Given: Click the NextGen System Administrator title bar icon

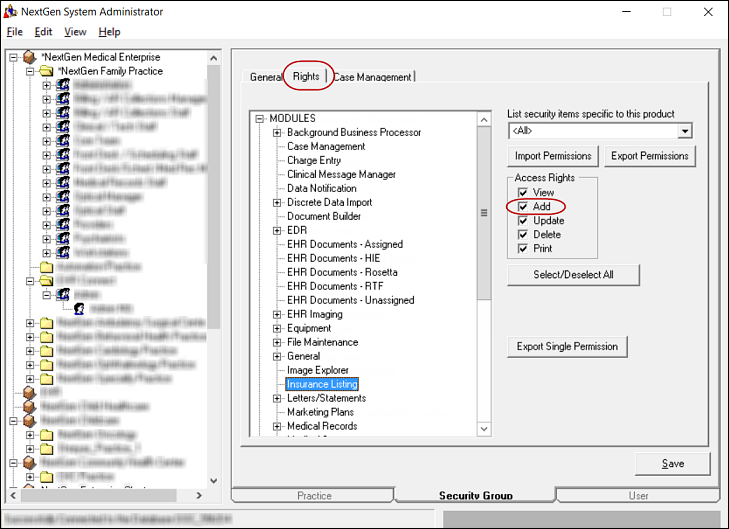Looking at the screenshot, I should 10,11.
